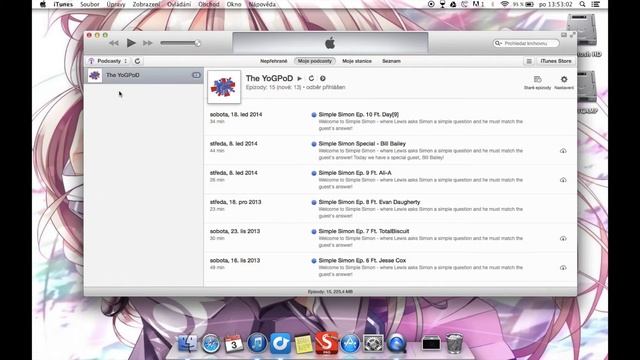Image resolution: width=640 pixels, height=360 pixels.
Task: Switch to the Moje stanice tab
Action: click(357, 61)
